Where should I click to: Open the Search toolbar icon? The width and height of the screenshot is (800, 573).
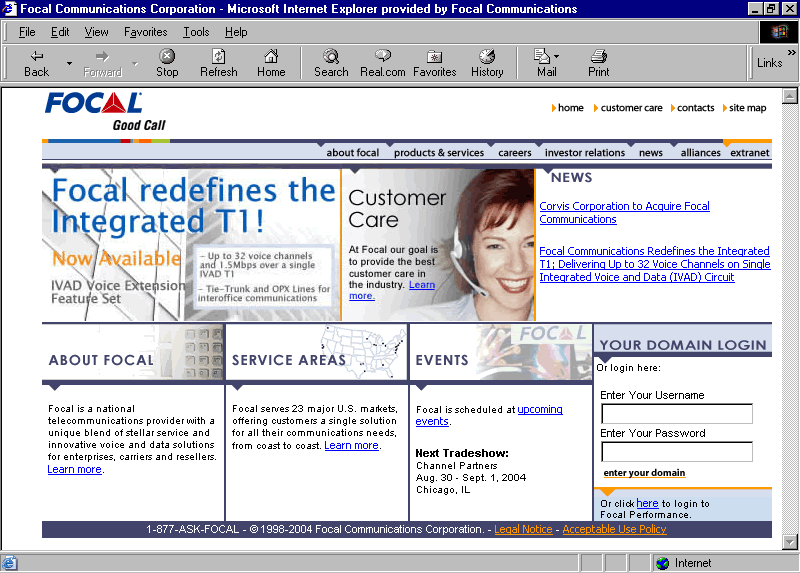[x=331, y=63]
